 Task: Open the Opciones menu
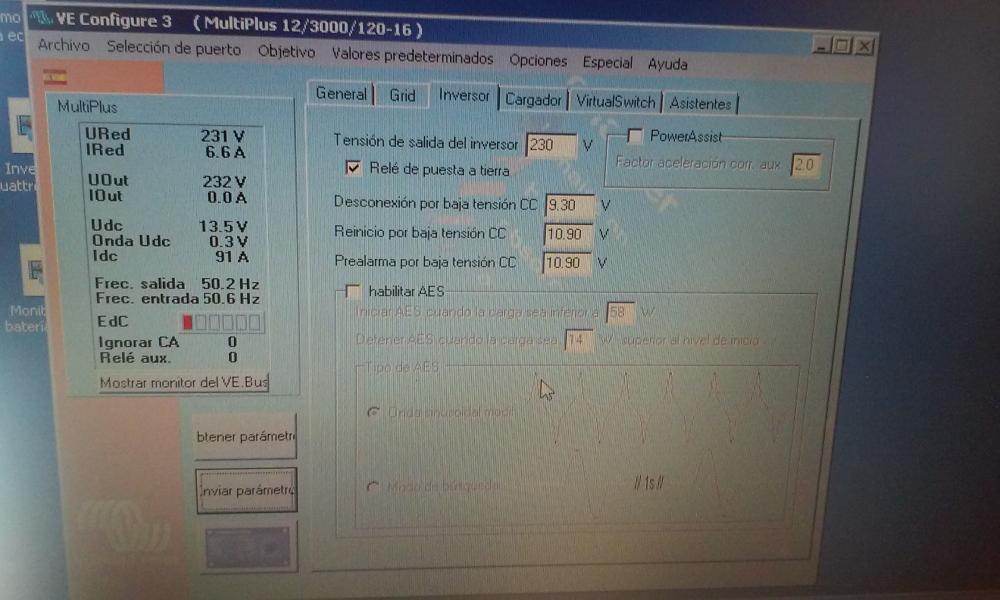click(x=538, y=60)
